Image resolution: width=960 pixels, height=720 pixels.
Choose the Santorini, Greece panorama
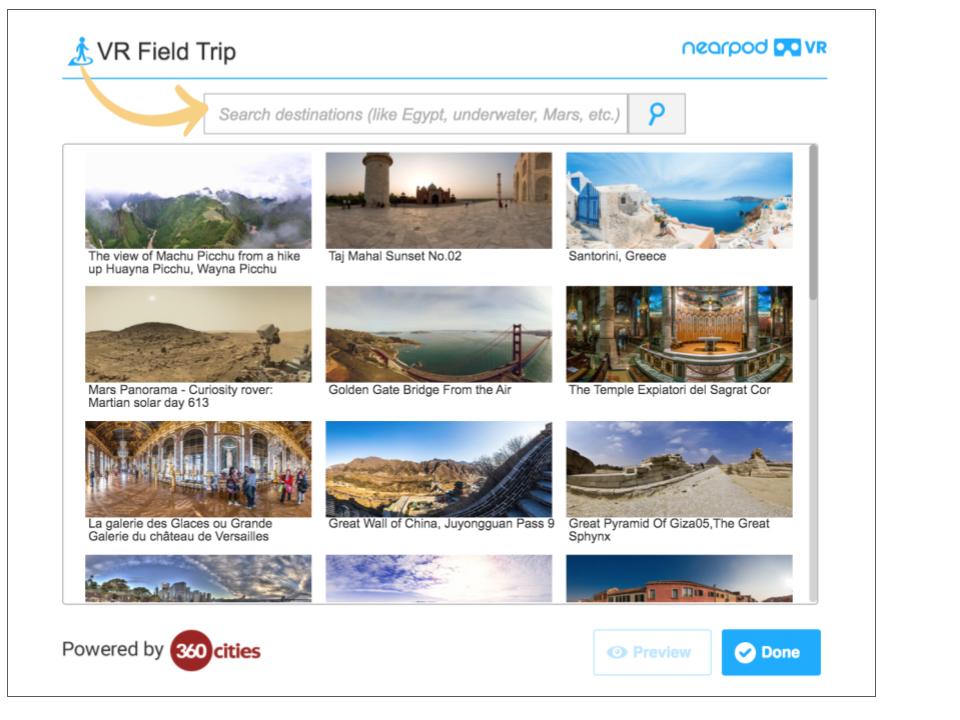pos(679,201)
